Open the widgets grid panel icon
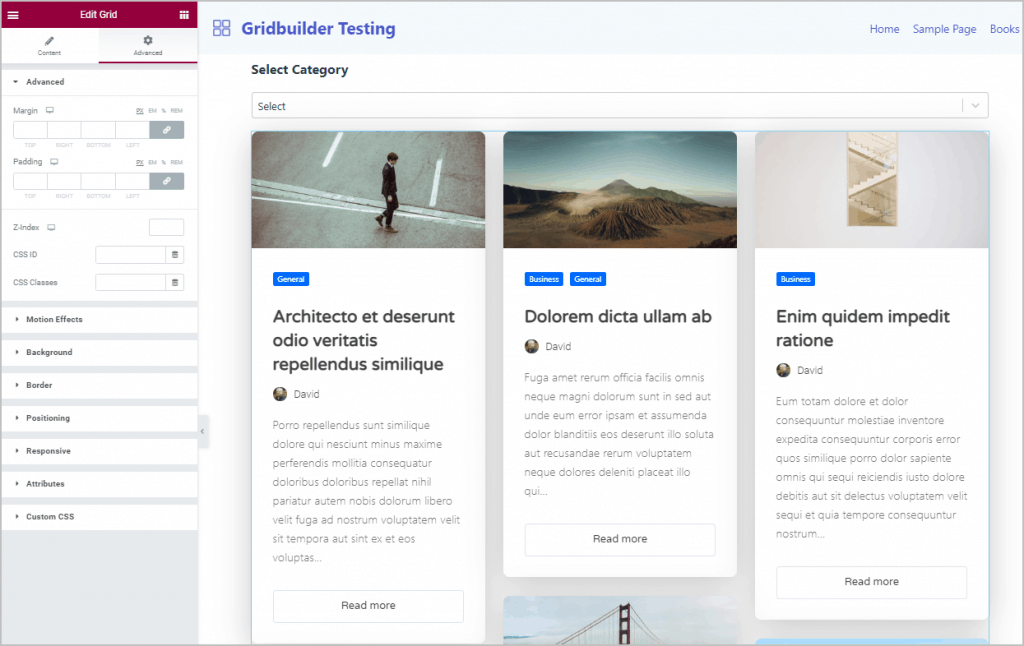This screenshot has width=1024, height=646. pos(184,15)
